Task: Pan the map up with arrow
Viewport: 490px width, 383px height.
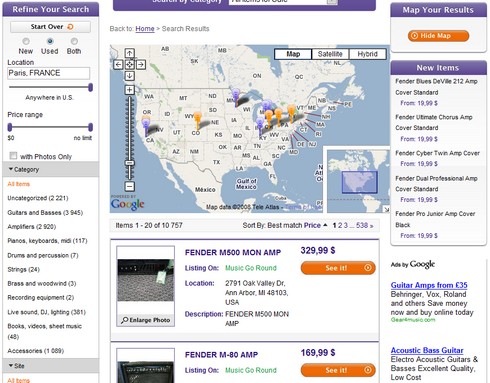Action: (130, 53)
